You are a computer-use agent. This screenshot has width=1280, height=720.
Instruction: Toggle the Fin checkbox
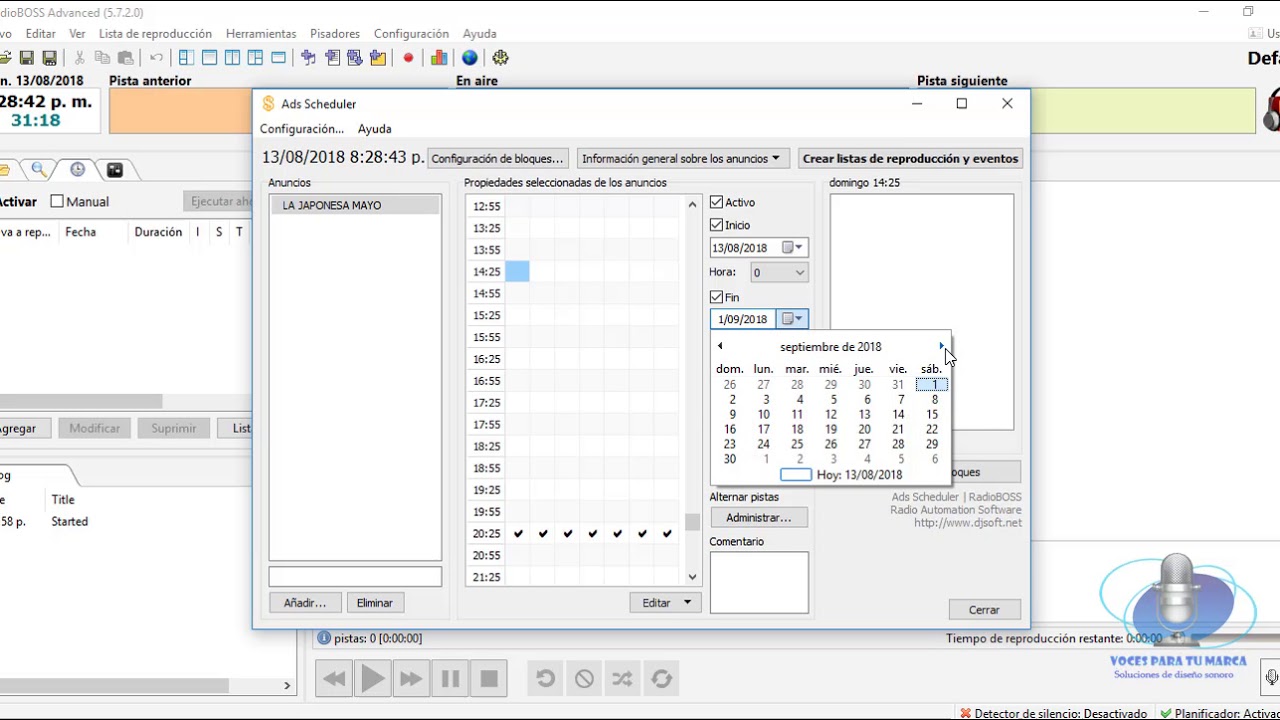tap(716, 297)
